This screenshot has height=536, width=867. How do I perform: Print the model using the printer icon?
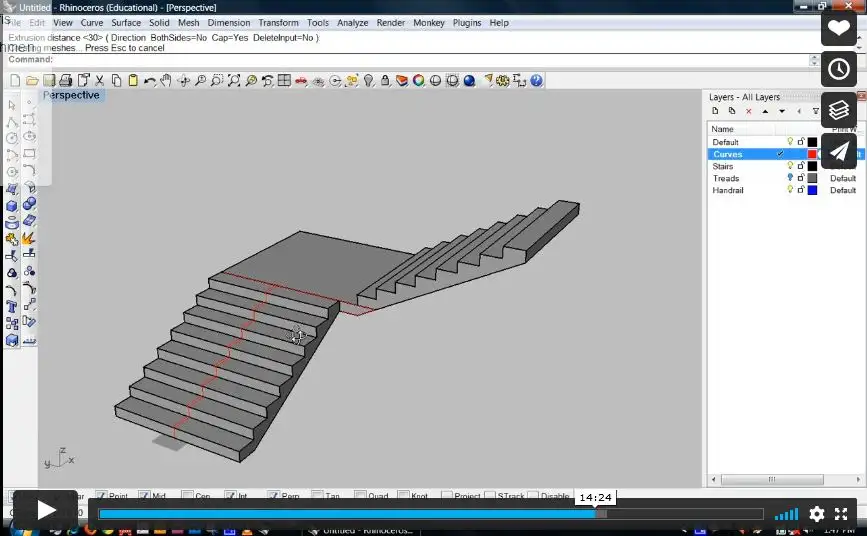coord(66,81)
